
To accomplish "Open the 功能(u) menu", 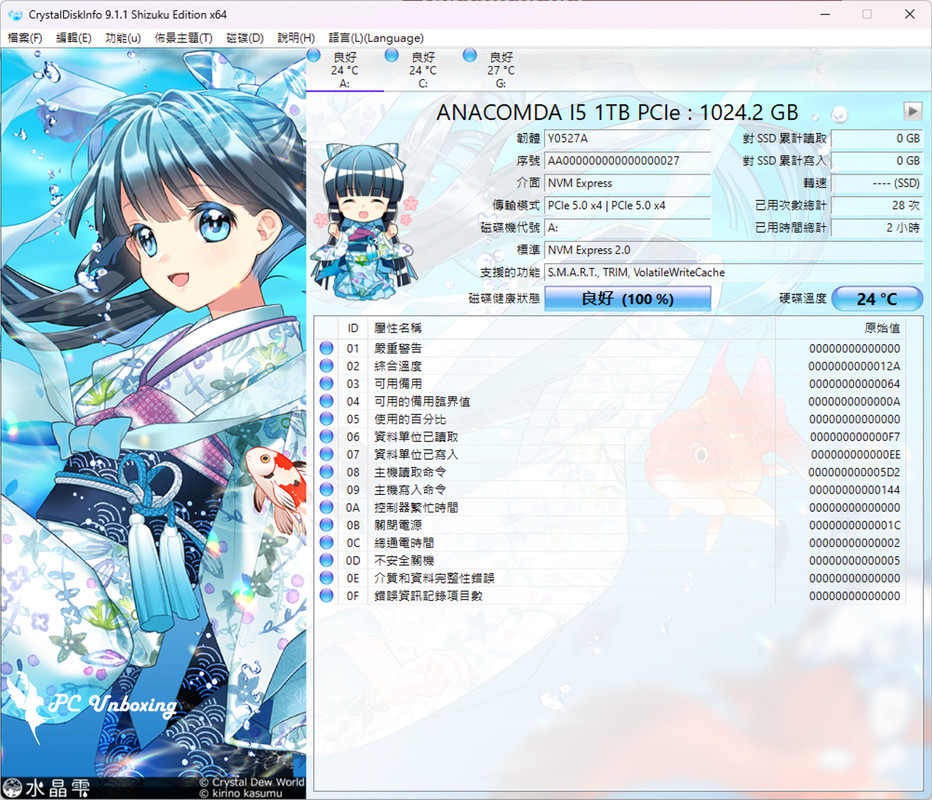I will point(123,38).
